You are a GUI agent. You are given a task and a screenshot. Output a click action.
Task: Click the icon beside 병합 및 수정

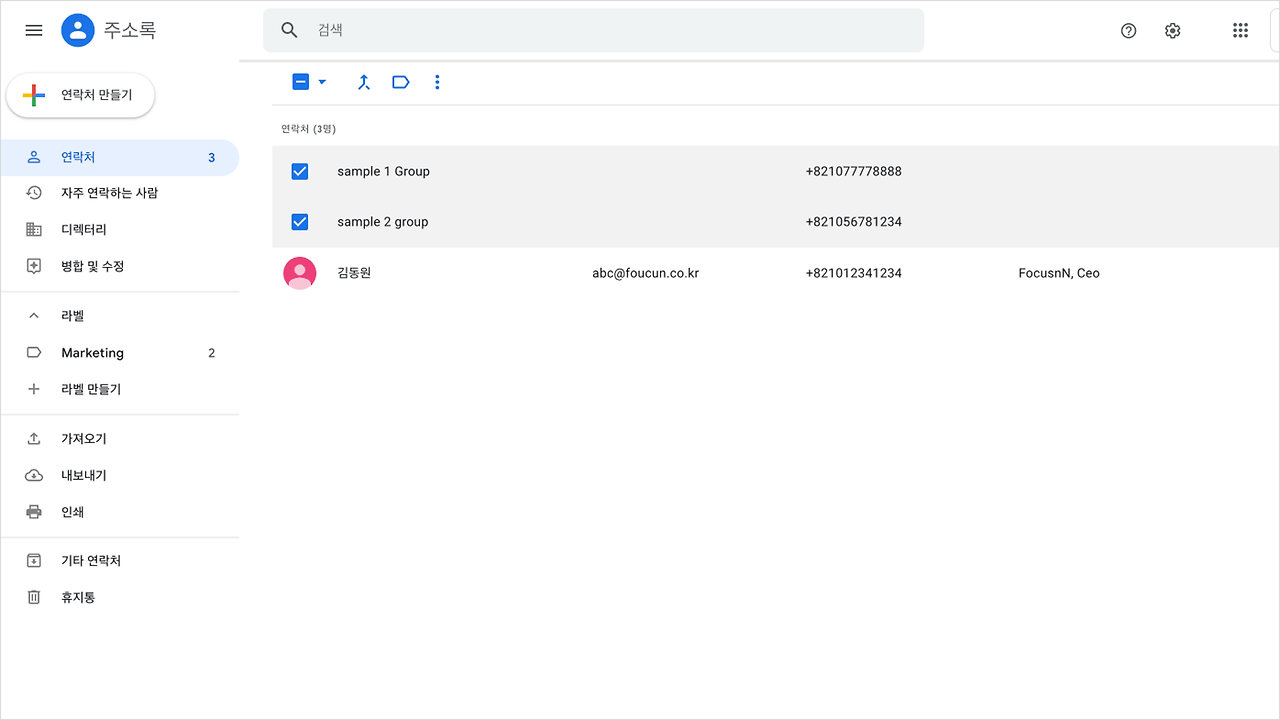34,266
